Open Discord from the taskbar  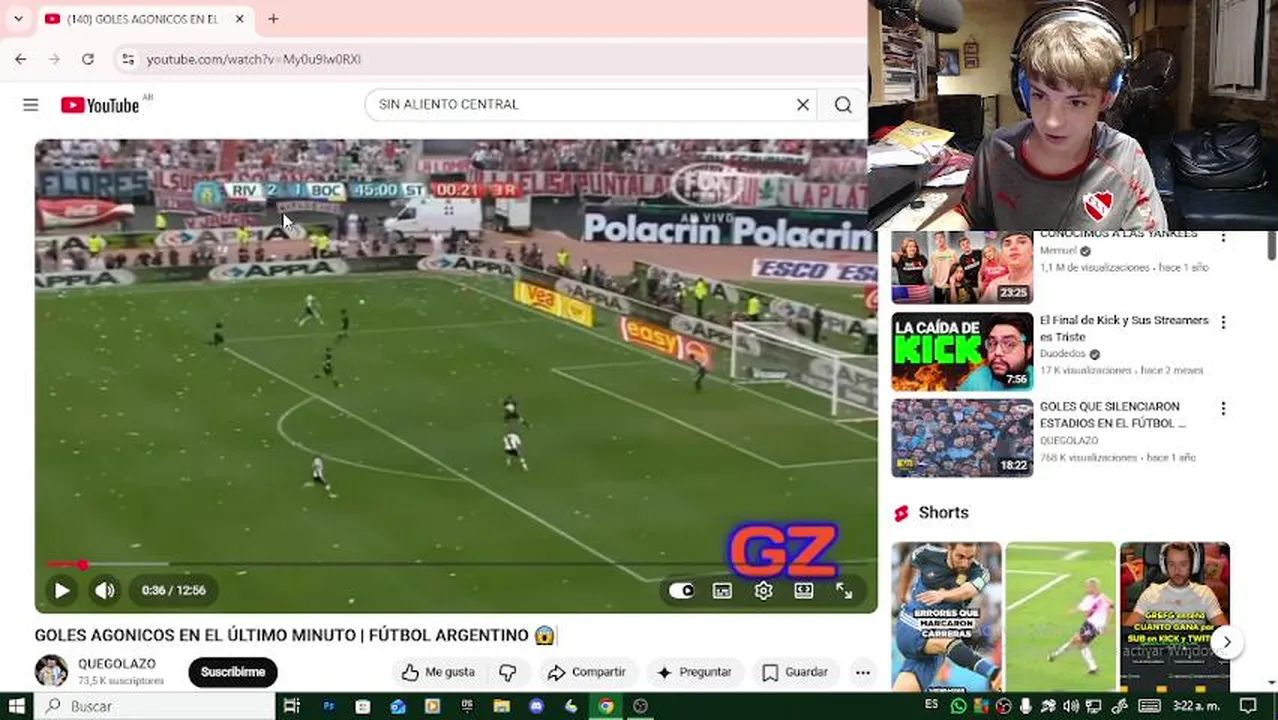coord(536,706)
